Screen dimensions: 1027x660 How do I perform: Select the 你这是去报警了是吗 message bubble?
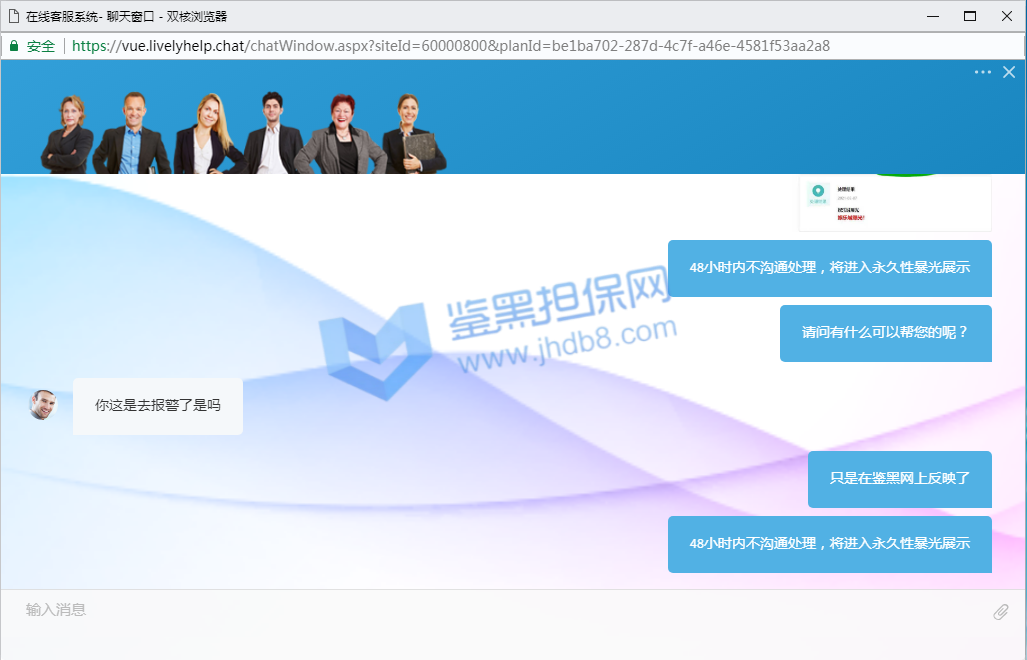(x=157, y=406)
